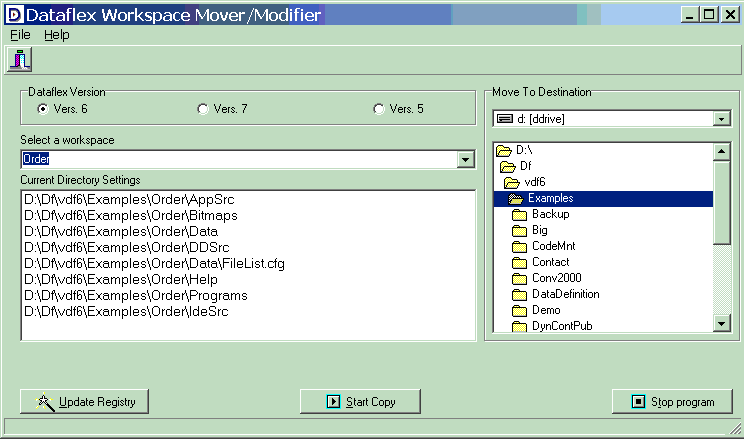Click the D:\ root folder icon
Viewport: 744px width, 439px height.
503,151
